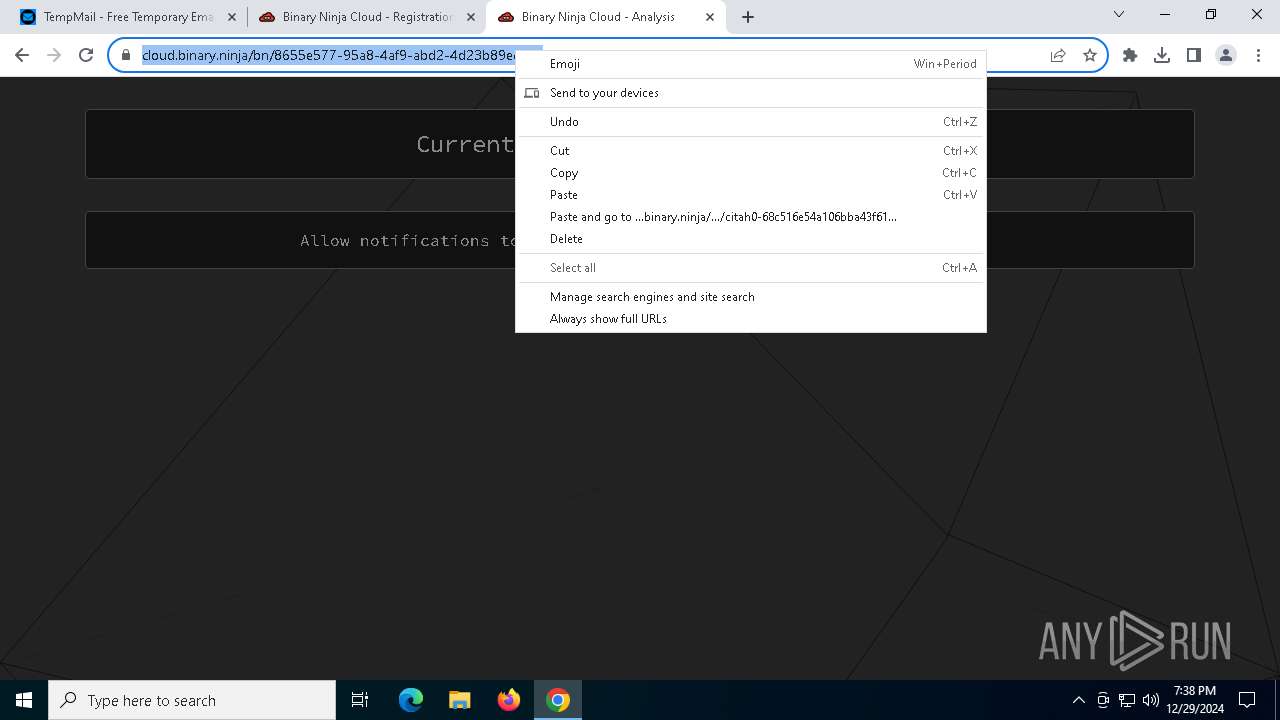This screenshot has height=720, width=1280.
Task: Expand the tab search dropdown
Action: (1119, 14)
